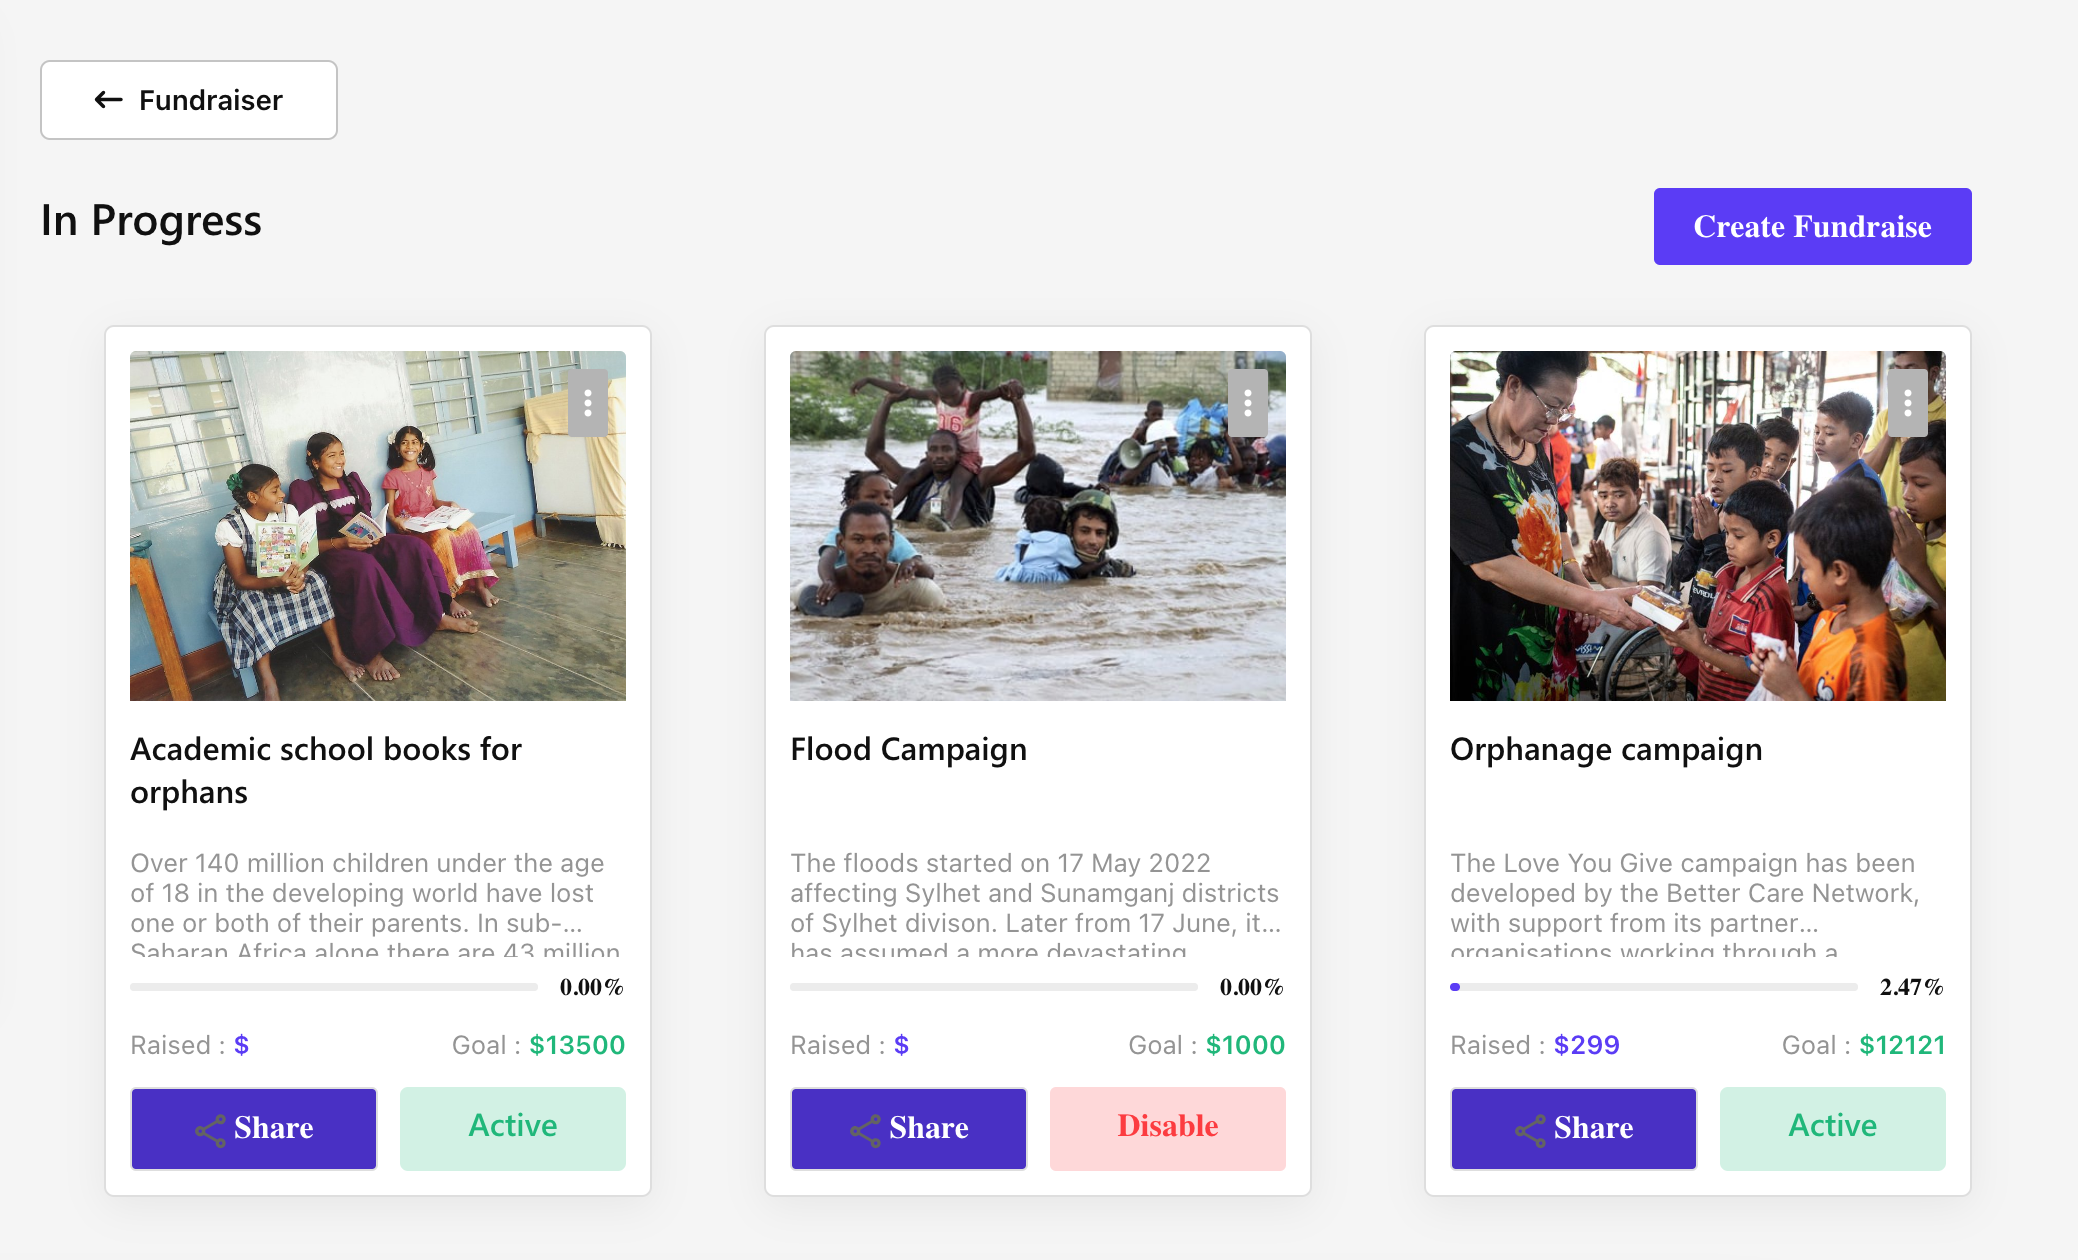2078x1260 pixels.
Task: Toggle Active status for Orphanage campaign
Action: coord(1832,1128)
